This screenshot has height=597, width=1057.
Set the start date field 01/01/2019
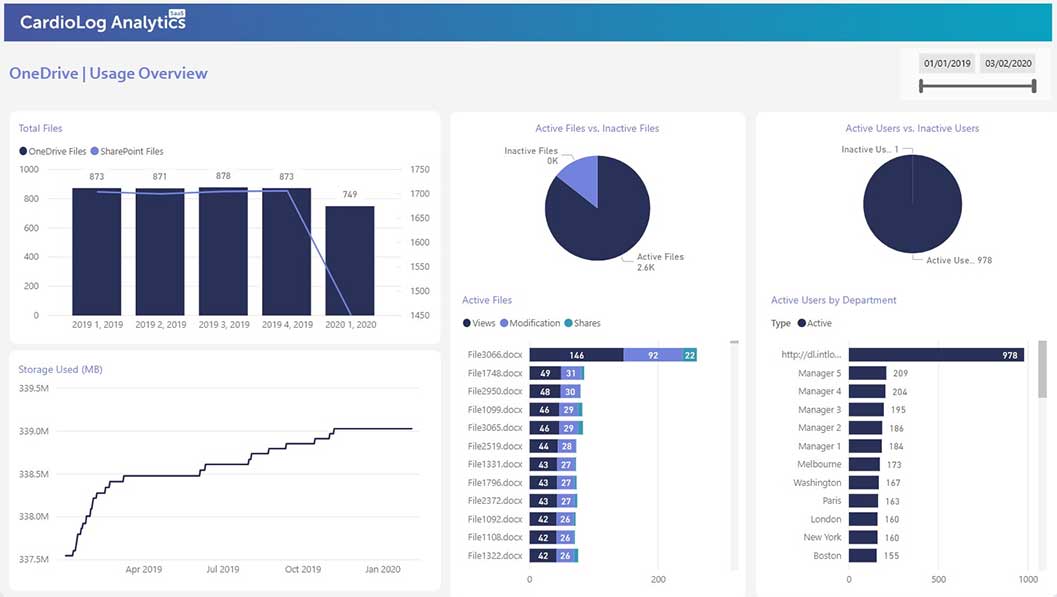pos(947,63)
